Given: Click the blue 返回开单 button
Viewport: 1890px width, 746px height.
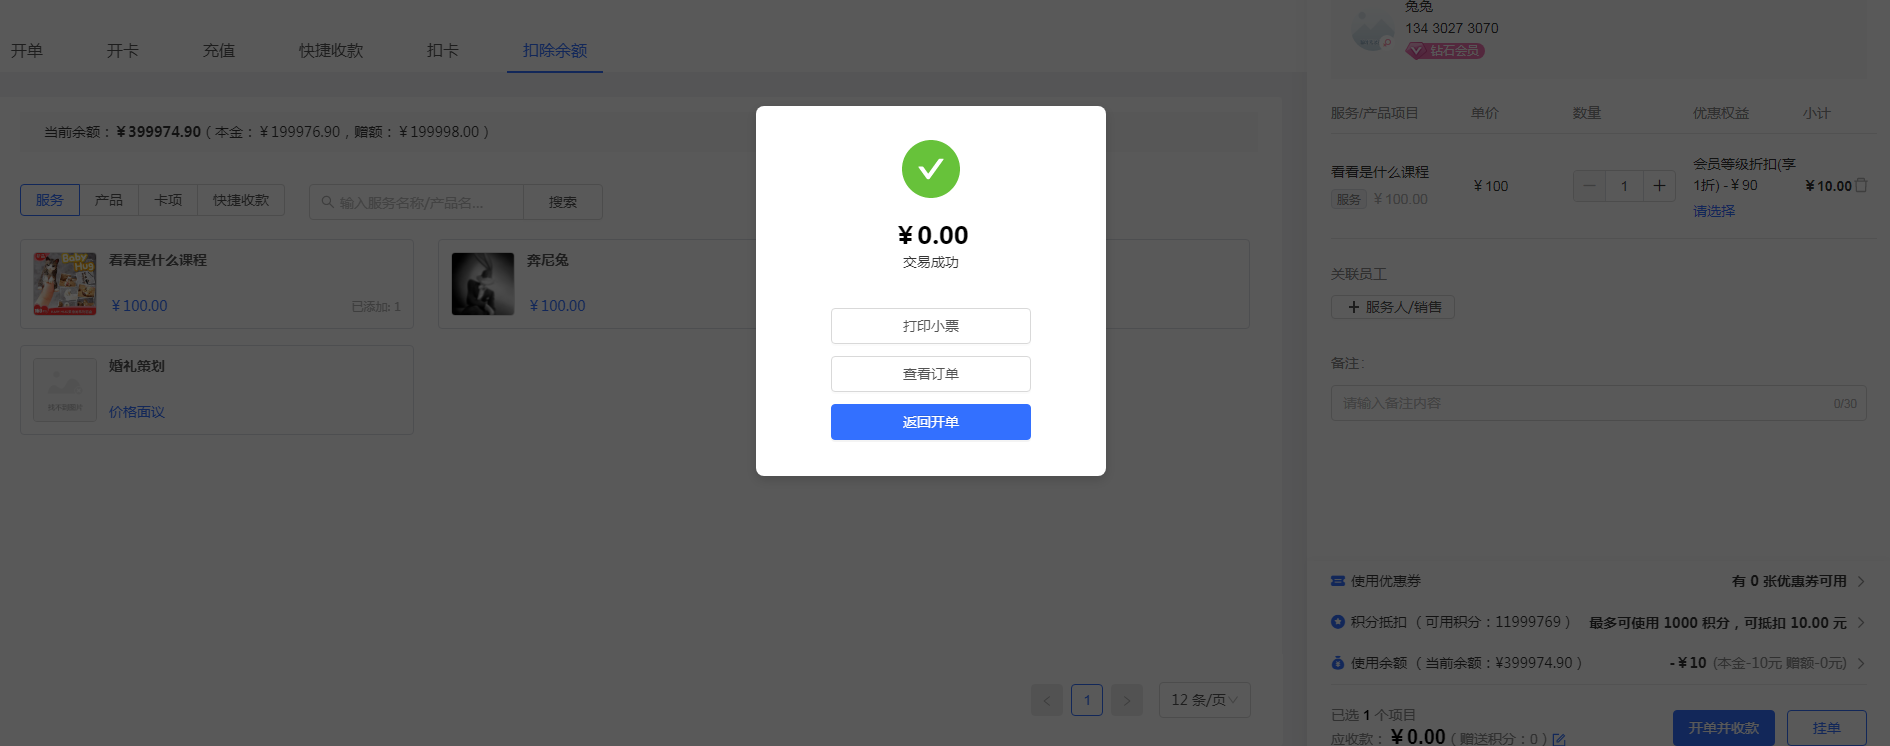Looking at the screenshot, I should tap(930, 422).
